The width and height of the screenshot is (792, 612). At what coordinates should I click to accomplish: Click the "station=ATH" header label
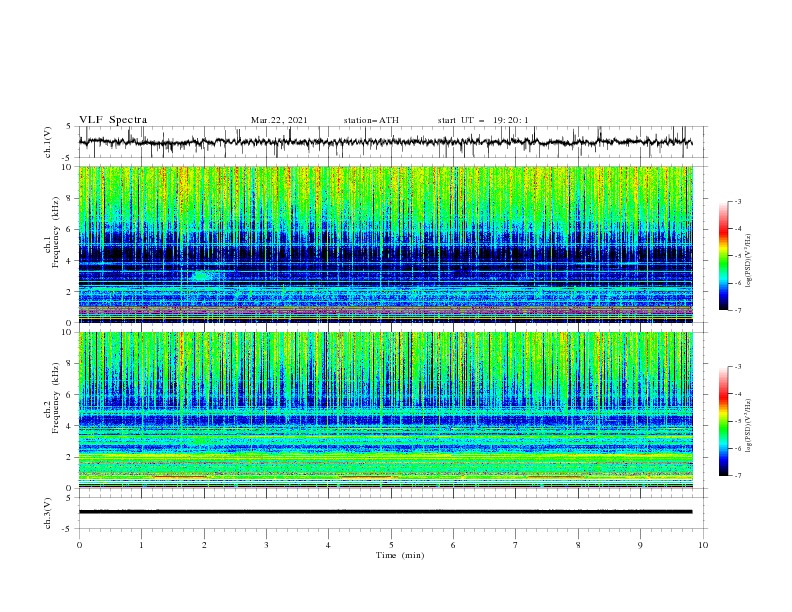click(x=371, y=120)
